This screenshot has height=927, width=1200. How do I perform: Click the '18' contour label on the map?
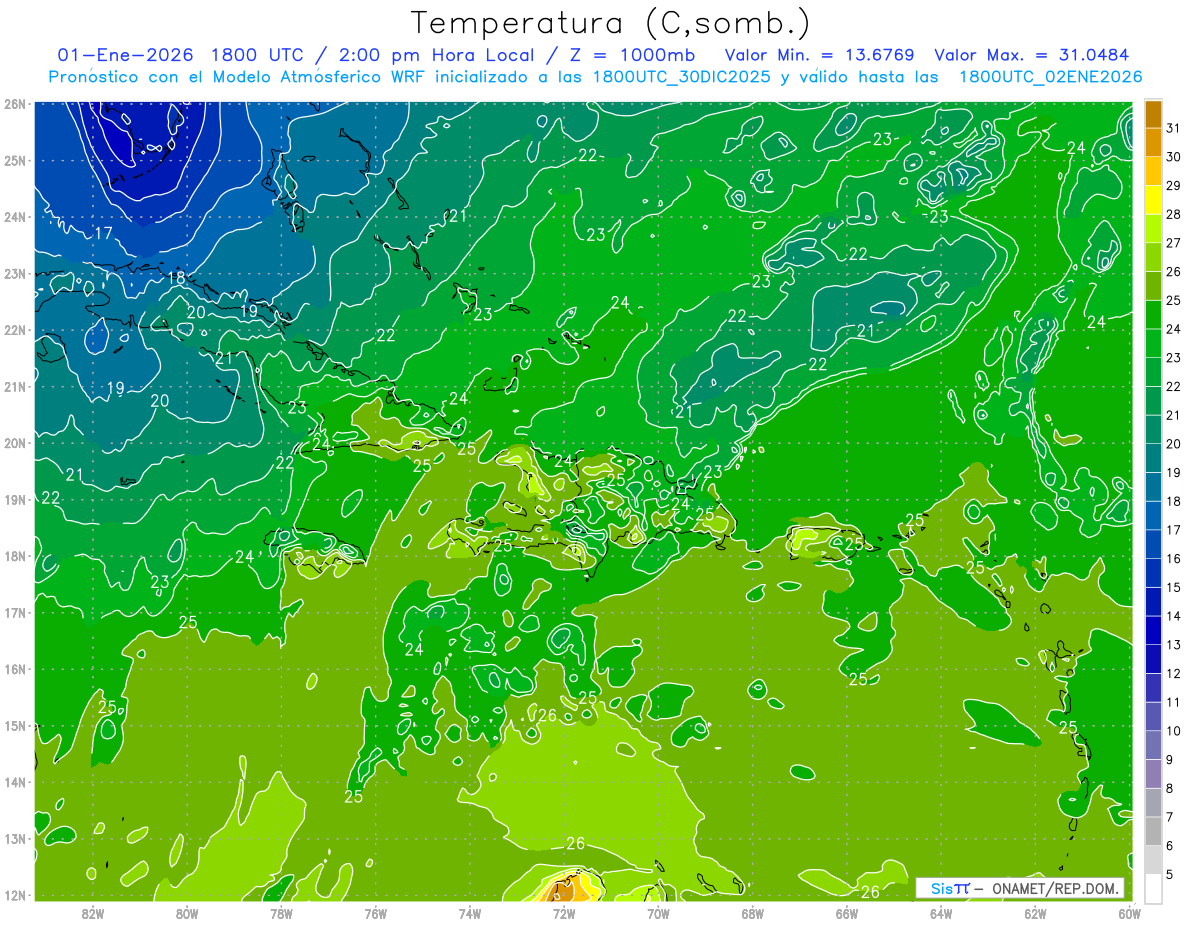[x=177, y=277]
